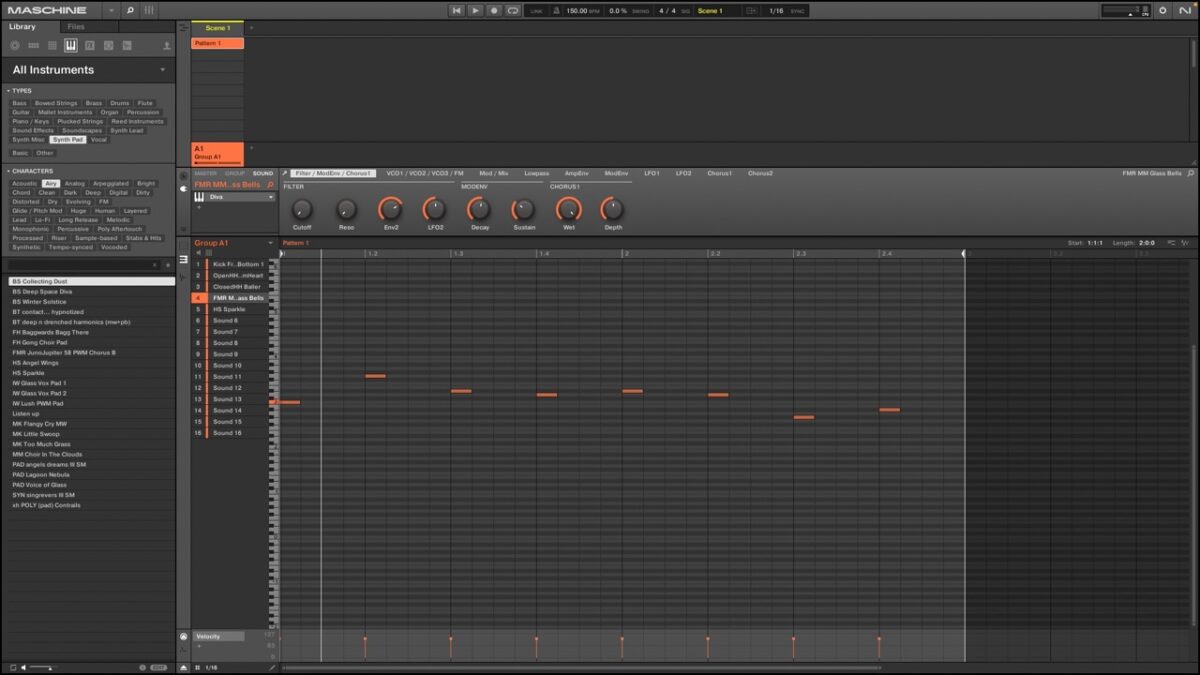Click the Record button in the transport
The width and height of the screenshot is (1200, 675).
click(494, 10)
